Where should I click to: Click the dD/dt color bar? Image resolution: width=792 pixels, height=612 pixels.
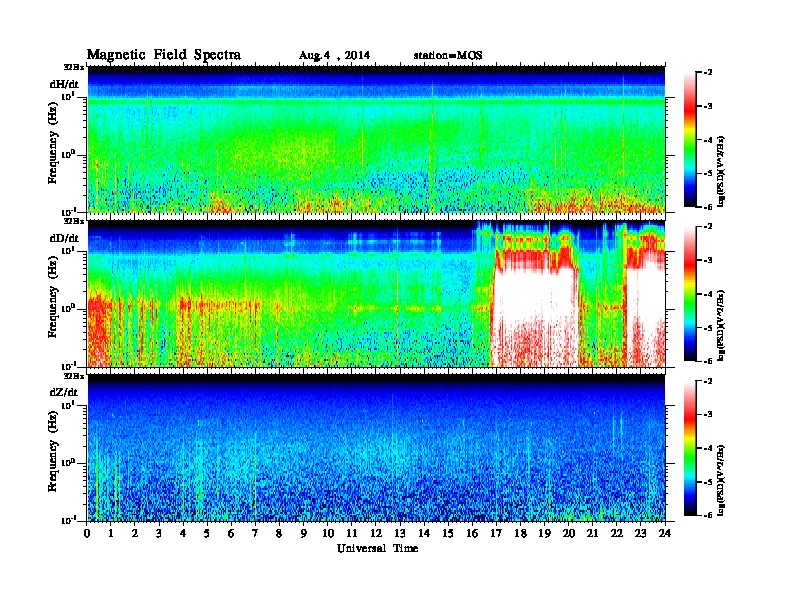[690, 294]
